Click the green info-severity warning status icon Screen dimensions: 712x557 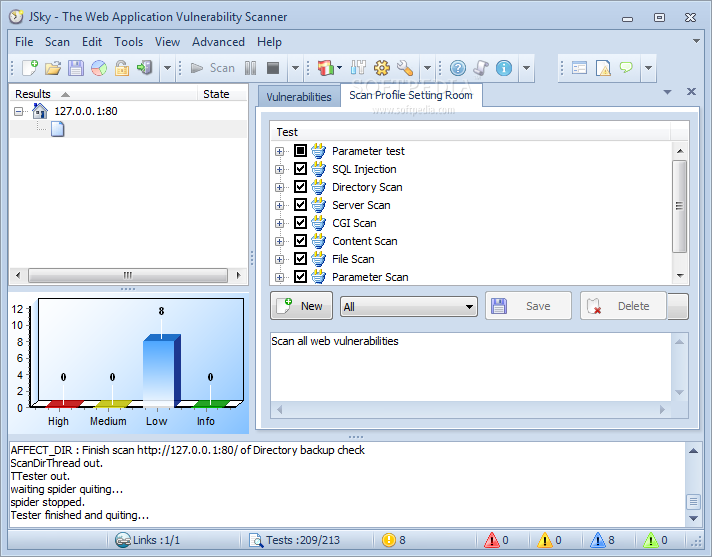click(651, 540)
